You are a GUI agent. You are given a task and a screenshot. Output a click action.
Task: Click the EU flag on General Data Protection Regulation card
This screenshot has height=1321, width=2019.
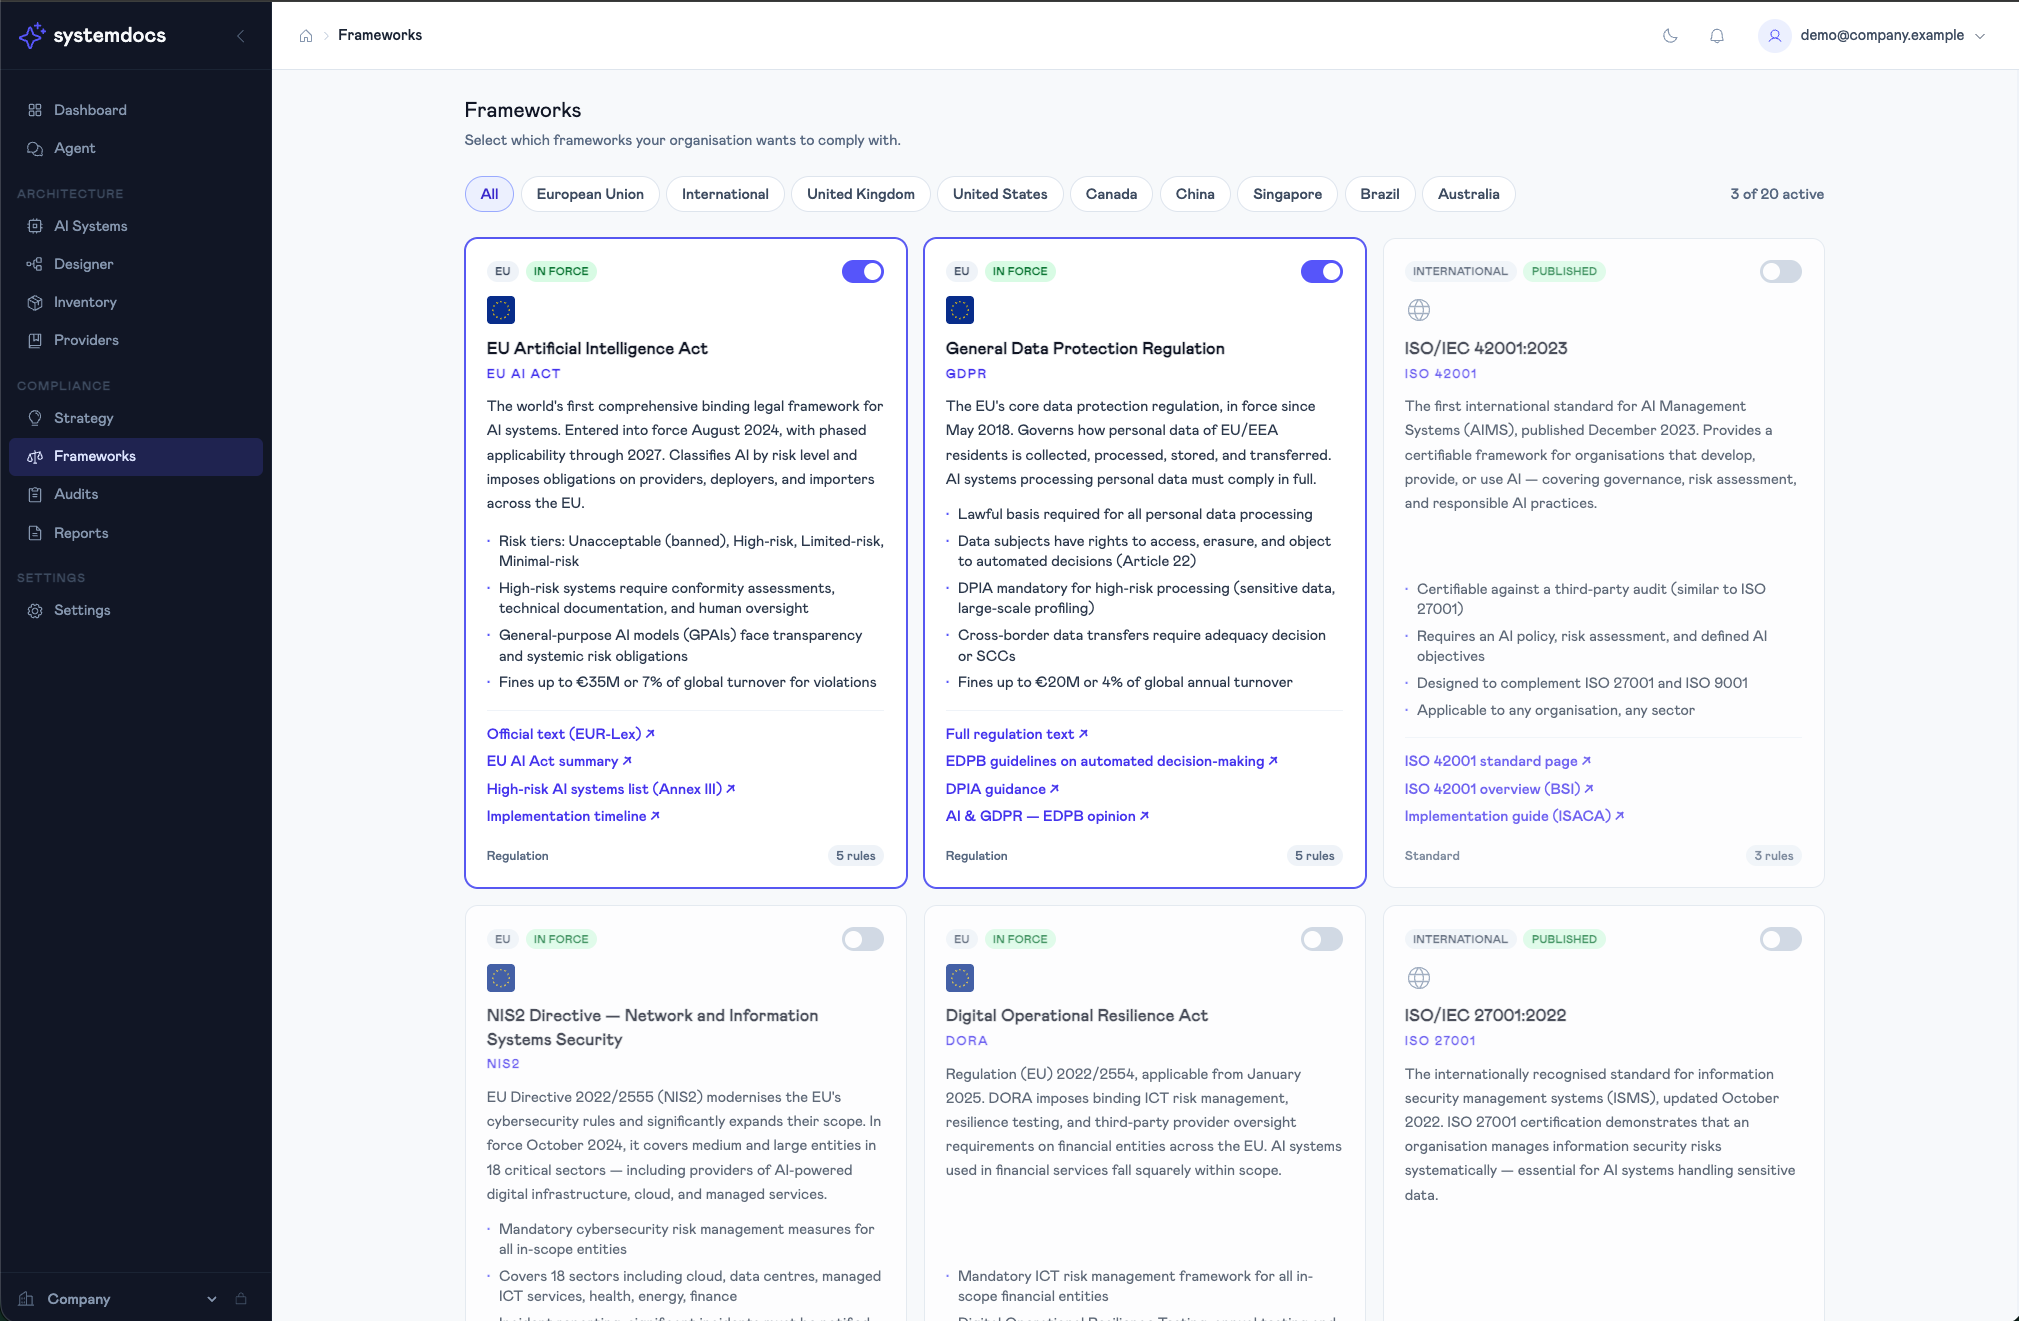click(x=960, y=310)
